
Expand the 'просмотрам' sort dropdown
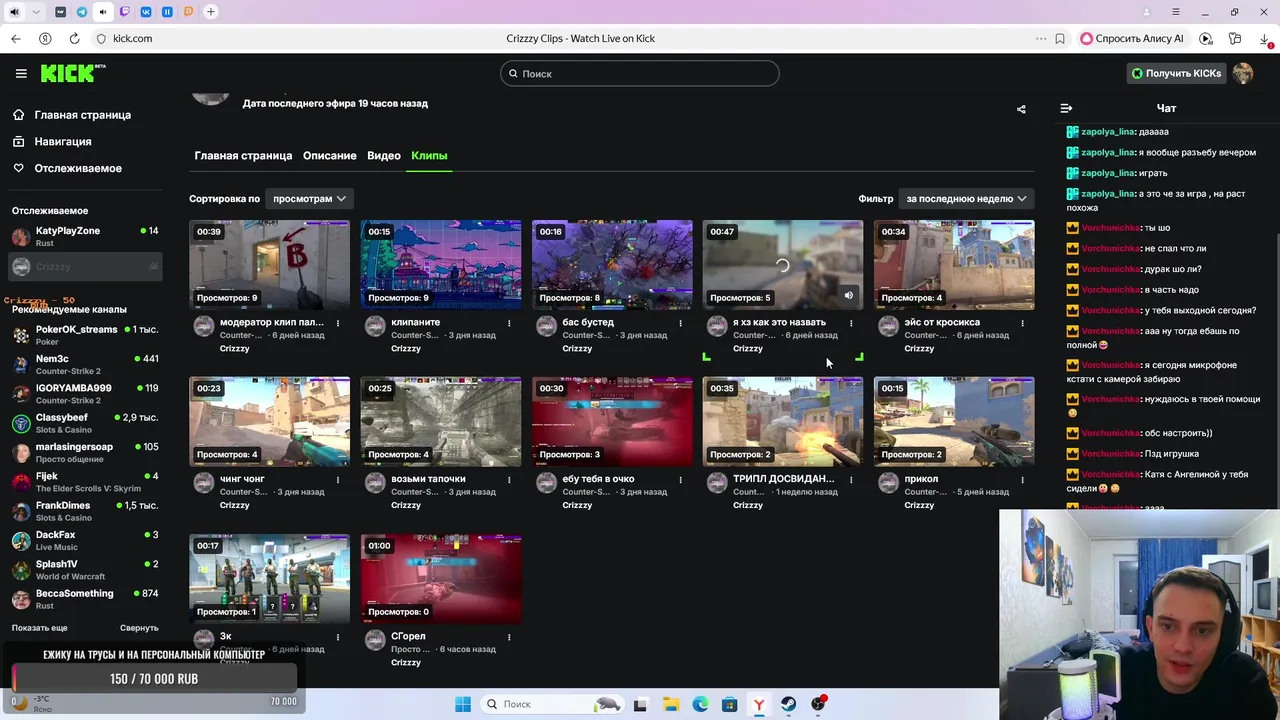click(309, 198)
